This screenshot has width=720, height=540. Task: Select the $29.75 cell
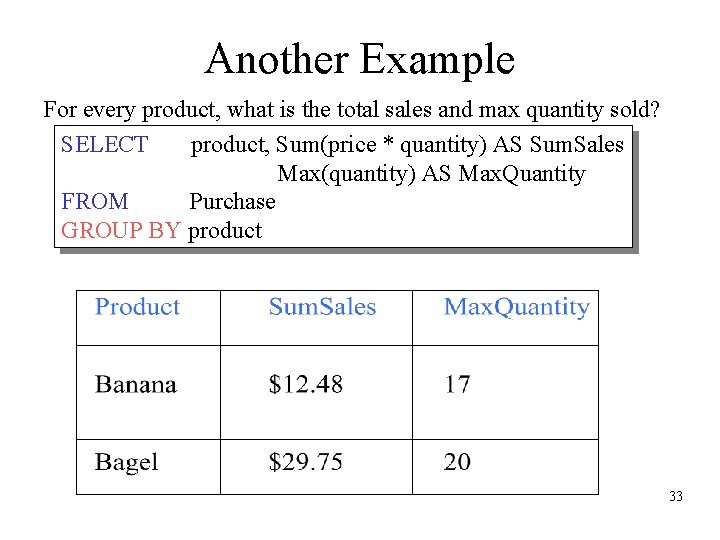tap(305, 462)
